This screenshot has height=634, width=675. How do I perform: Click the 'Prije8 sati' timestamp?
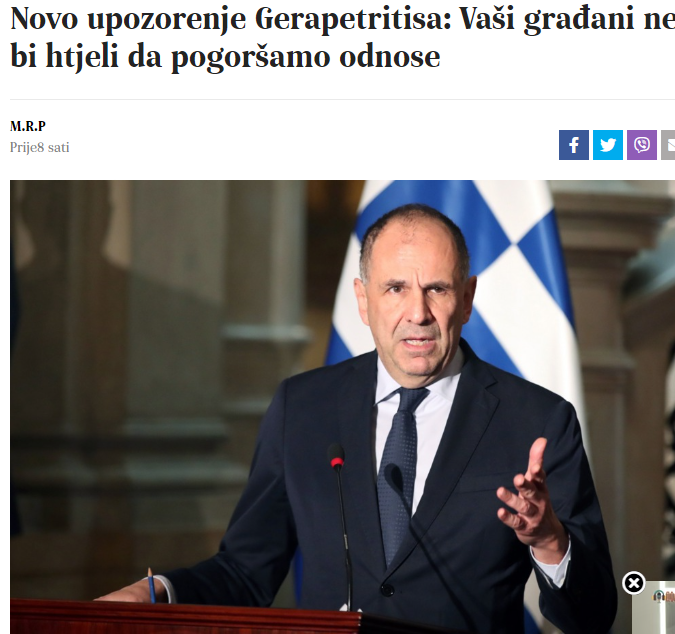pyautogui.click(x=40, y=148)
